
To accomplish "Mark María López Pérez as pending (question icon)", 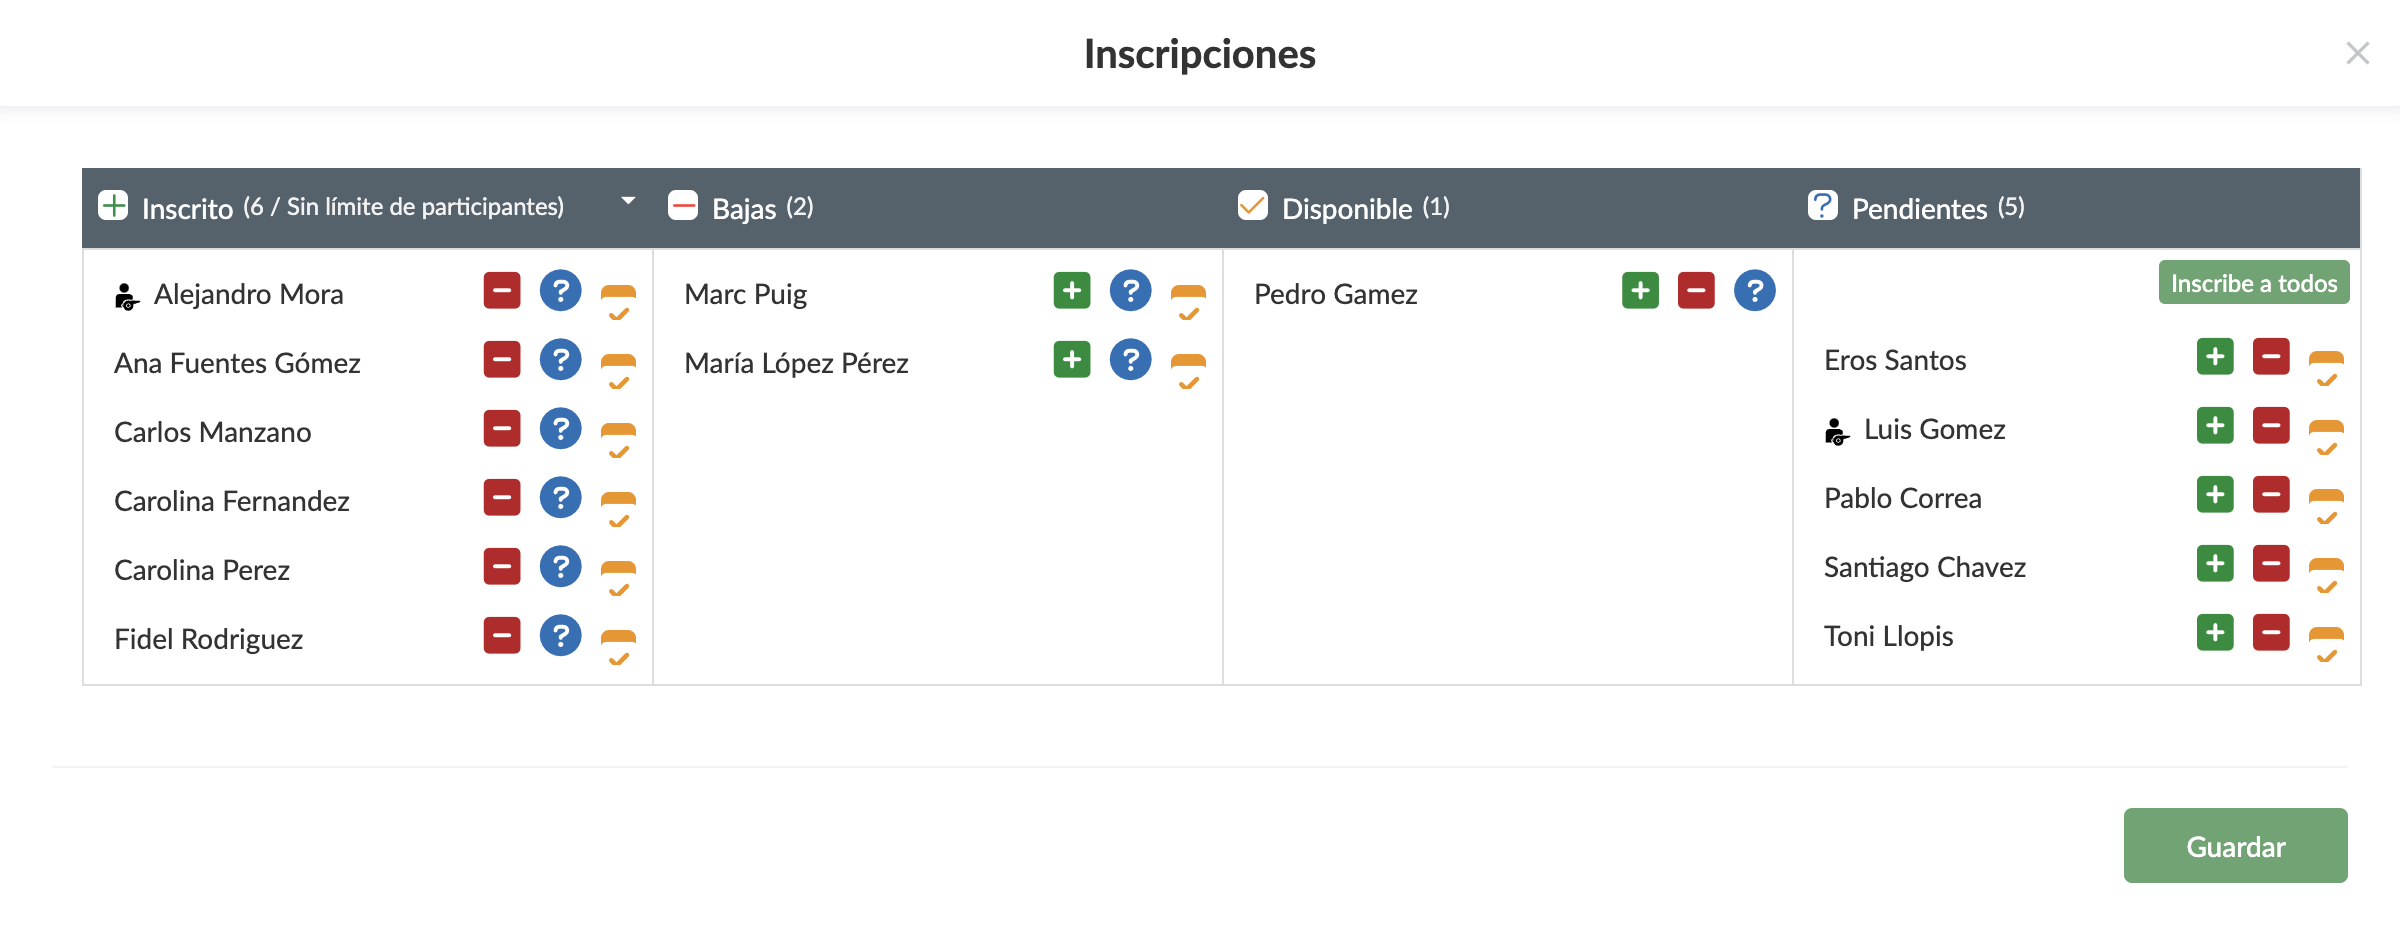I will click(x=1130, y=360).
